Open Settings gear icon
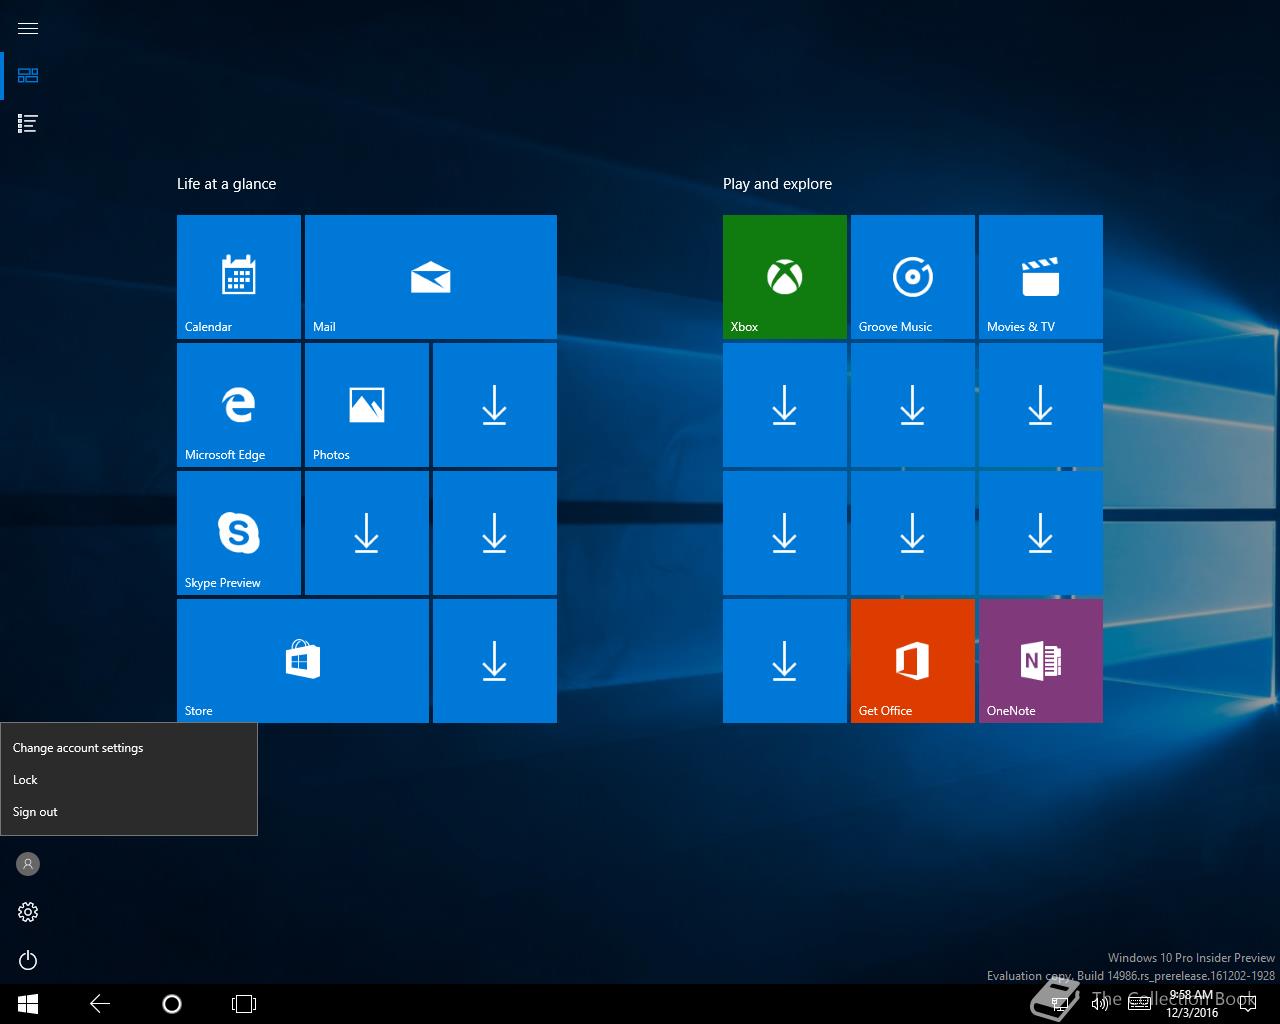The width and height of the screenshot is (1280, 1024). (x=28, y=912)
